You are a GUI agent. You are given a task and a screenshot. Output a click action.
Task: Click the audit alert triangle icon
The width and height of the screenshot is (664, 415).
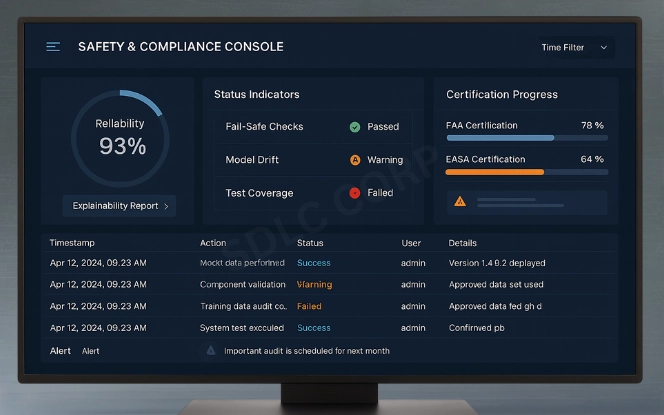[211, 351]
